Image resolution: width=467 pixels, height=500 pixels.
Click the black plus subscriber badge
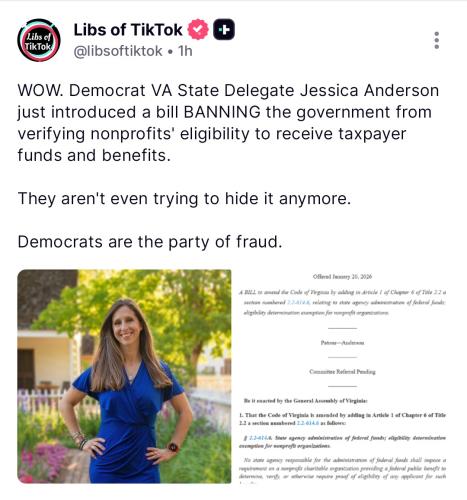point(224,30)
